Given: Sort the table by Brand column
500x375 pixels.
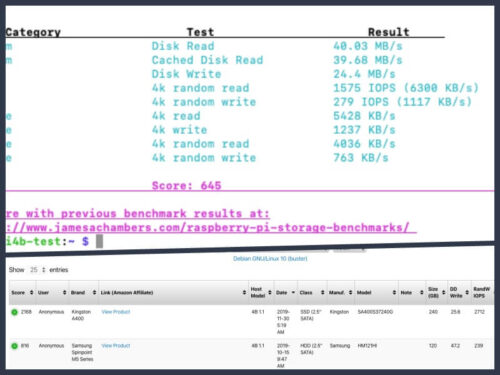Looking at the screenshot, I should point(84,293).
